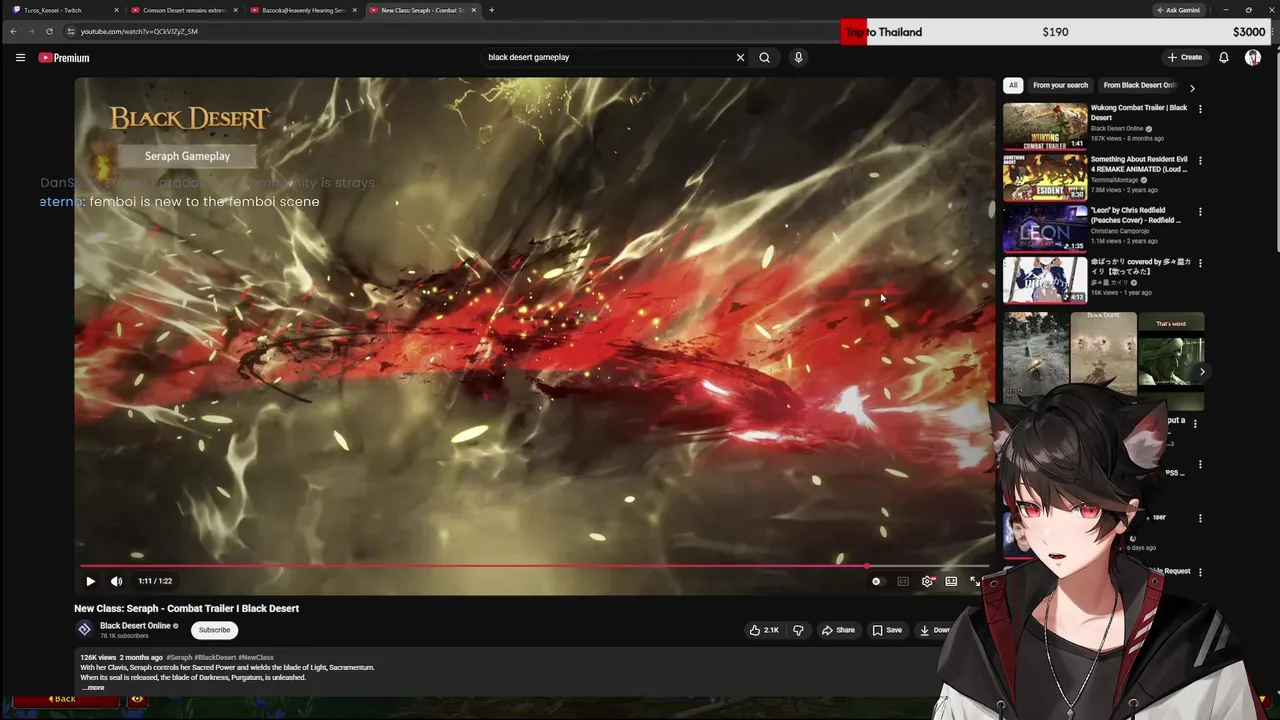Enter fullscreen mode in the player
The width and height of the screenshot is (1280, 720).
975,581
